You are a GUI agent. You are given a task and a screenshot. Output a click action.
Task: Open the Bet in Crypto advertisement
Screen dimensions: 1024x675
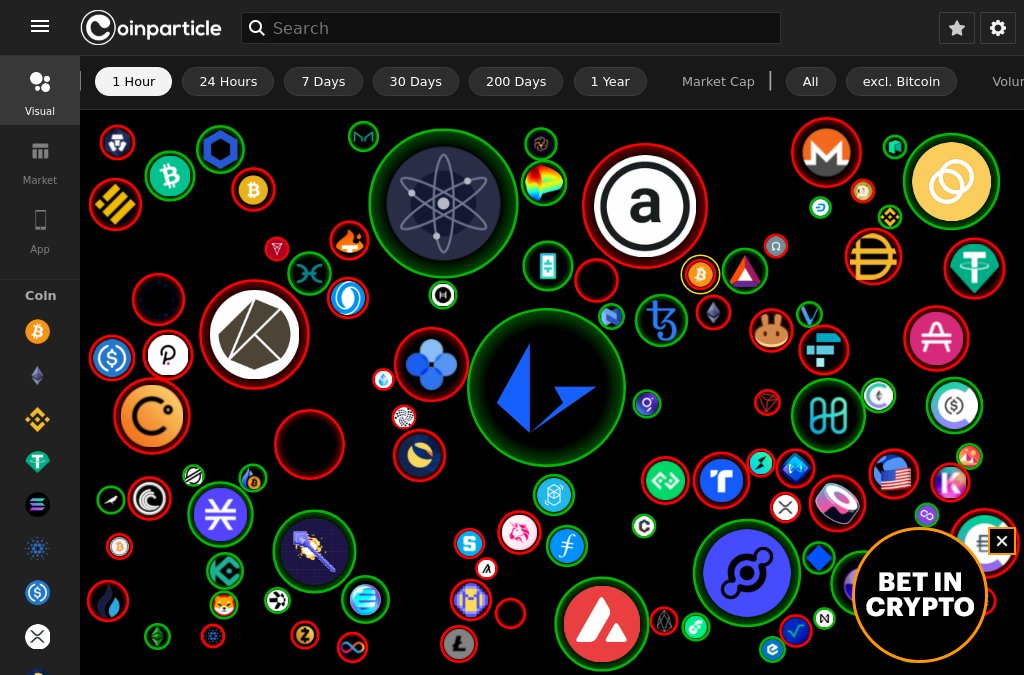point(920,595)
